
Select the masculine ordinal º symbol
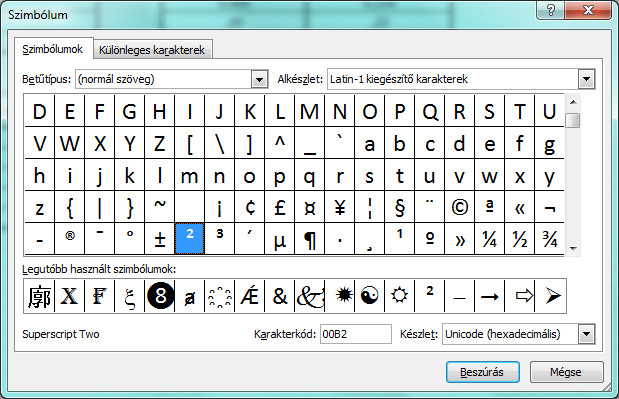click(430, 239)
